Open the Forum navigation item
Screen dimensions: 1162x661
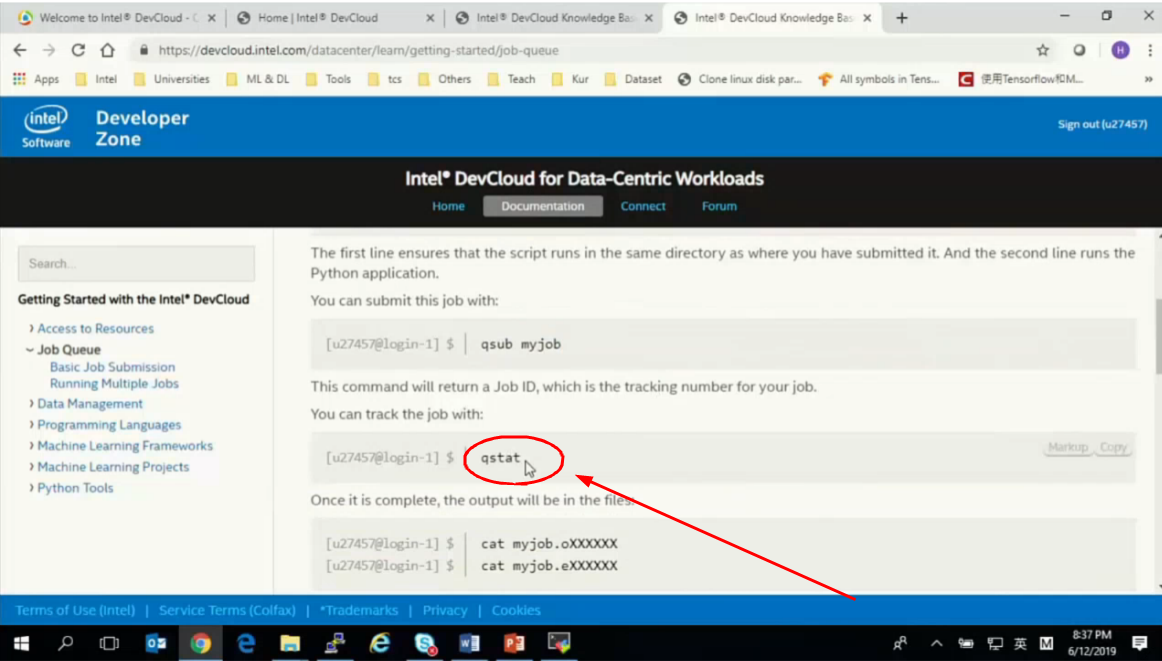(x=719, y=206)
